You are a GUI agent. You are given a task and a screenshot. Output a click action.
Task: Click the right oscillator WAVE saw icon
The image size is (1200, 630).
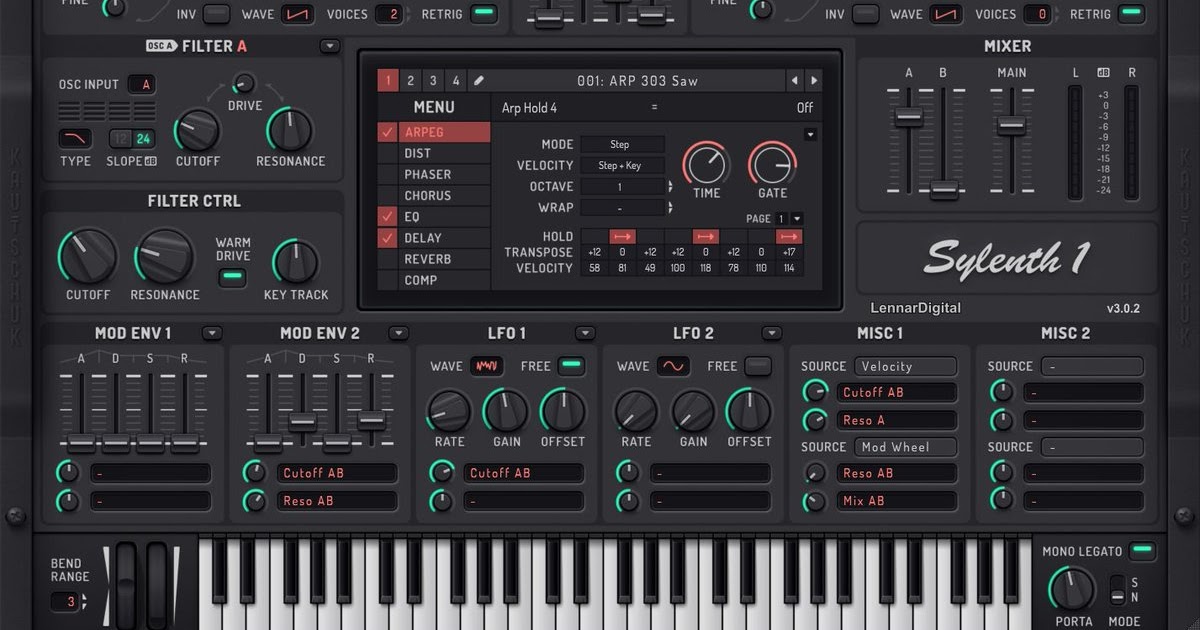[x=946, y=14]
